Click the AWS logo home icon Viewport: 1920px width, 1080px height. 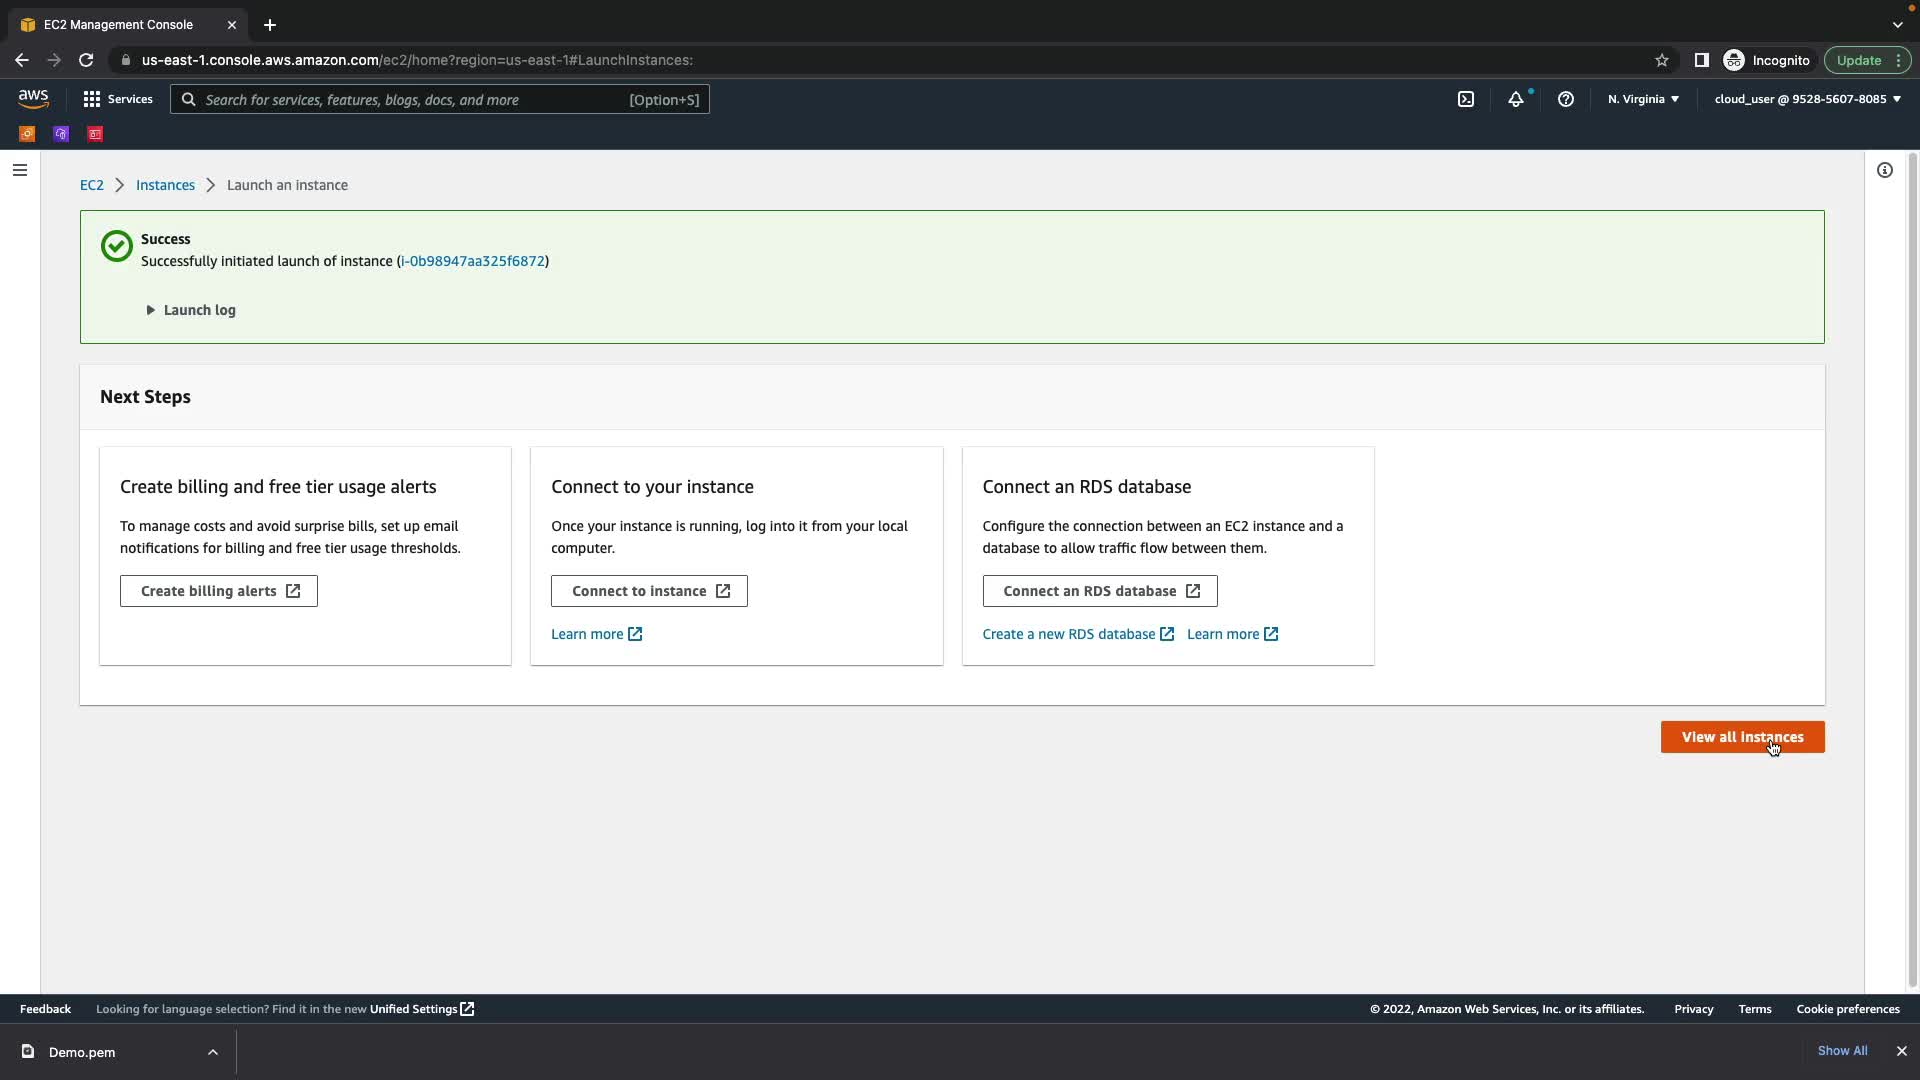coord(33,98)
